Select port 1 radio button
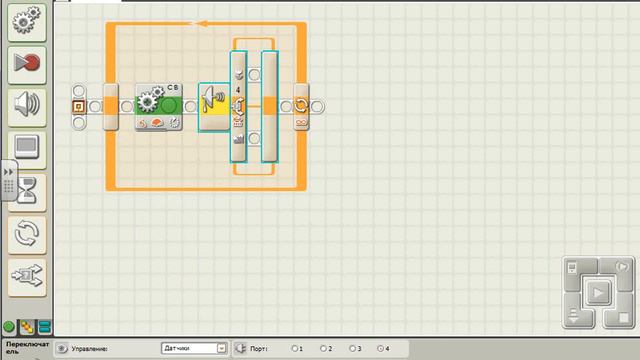 (x=294, y=349)
